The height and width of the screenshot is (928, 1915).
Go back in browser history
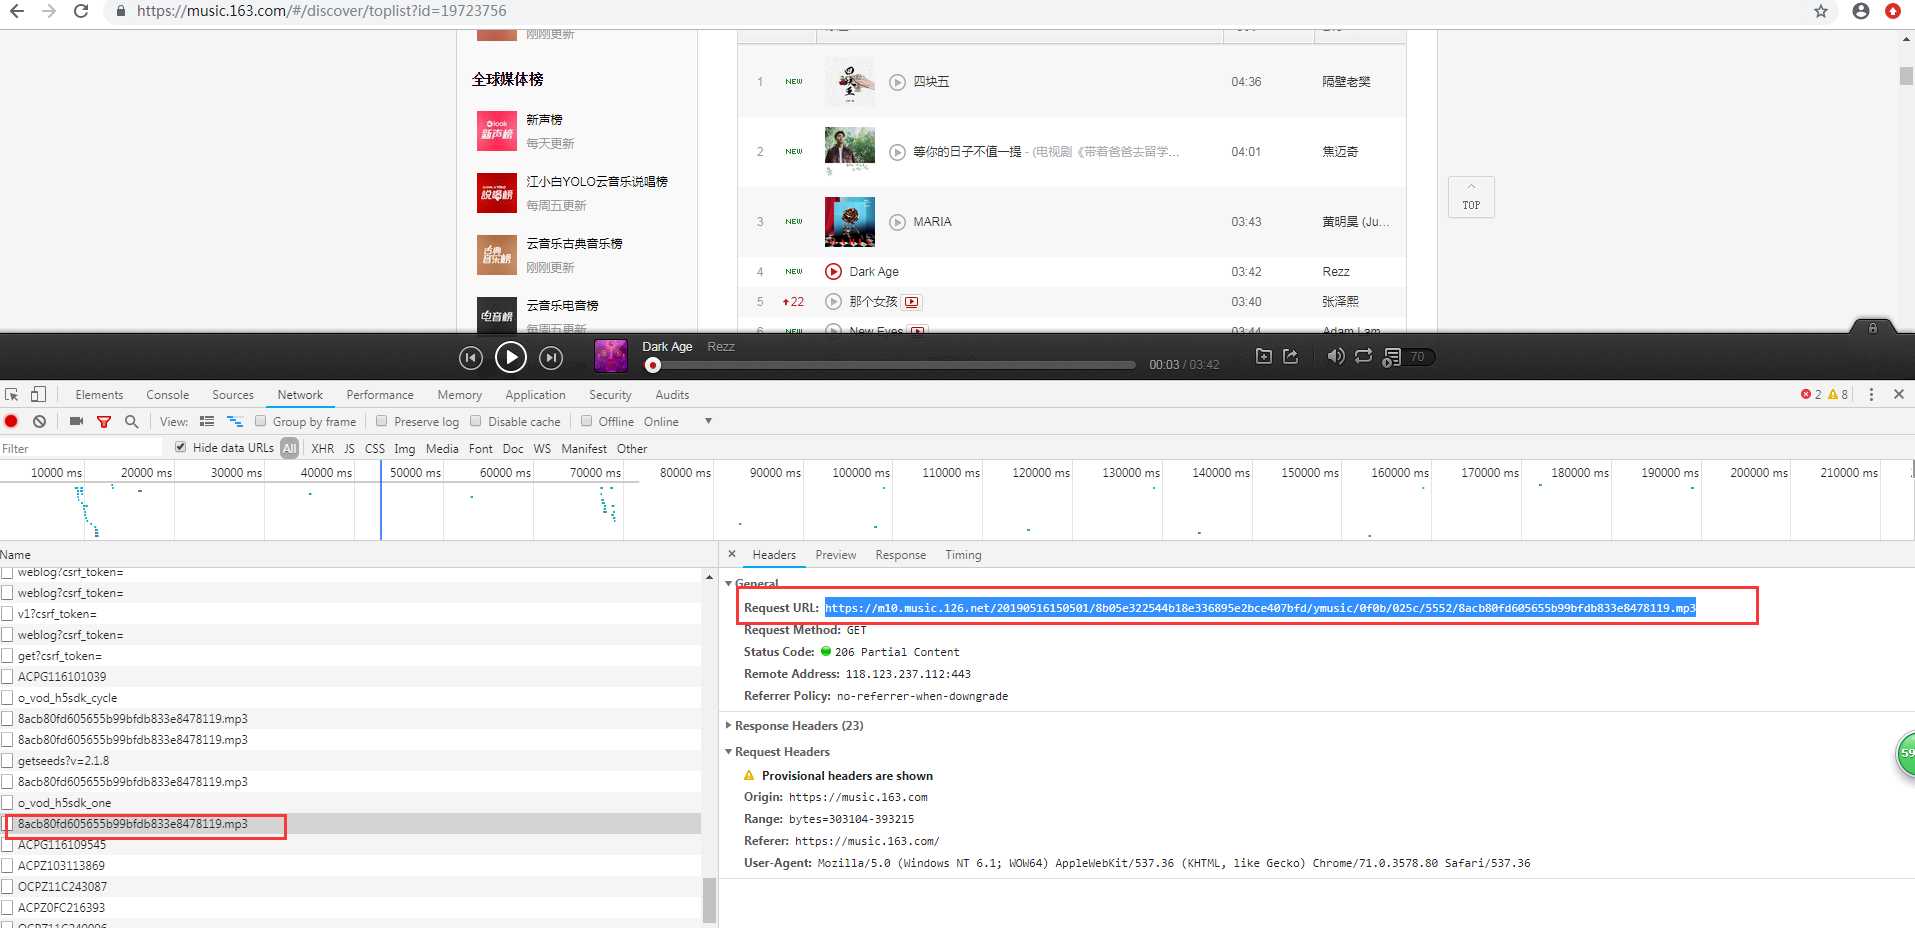pos(17,11)
